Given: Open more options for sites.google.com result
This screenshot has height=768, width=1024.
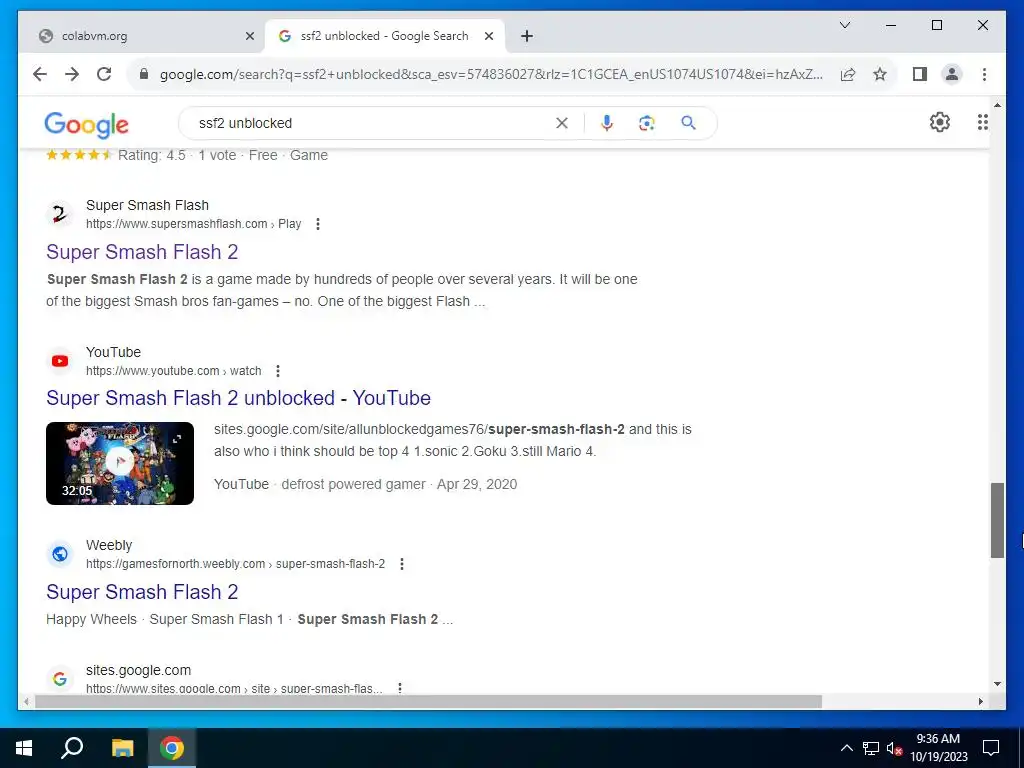Looking at the screenshot, I should coord(400,688).
